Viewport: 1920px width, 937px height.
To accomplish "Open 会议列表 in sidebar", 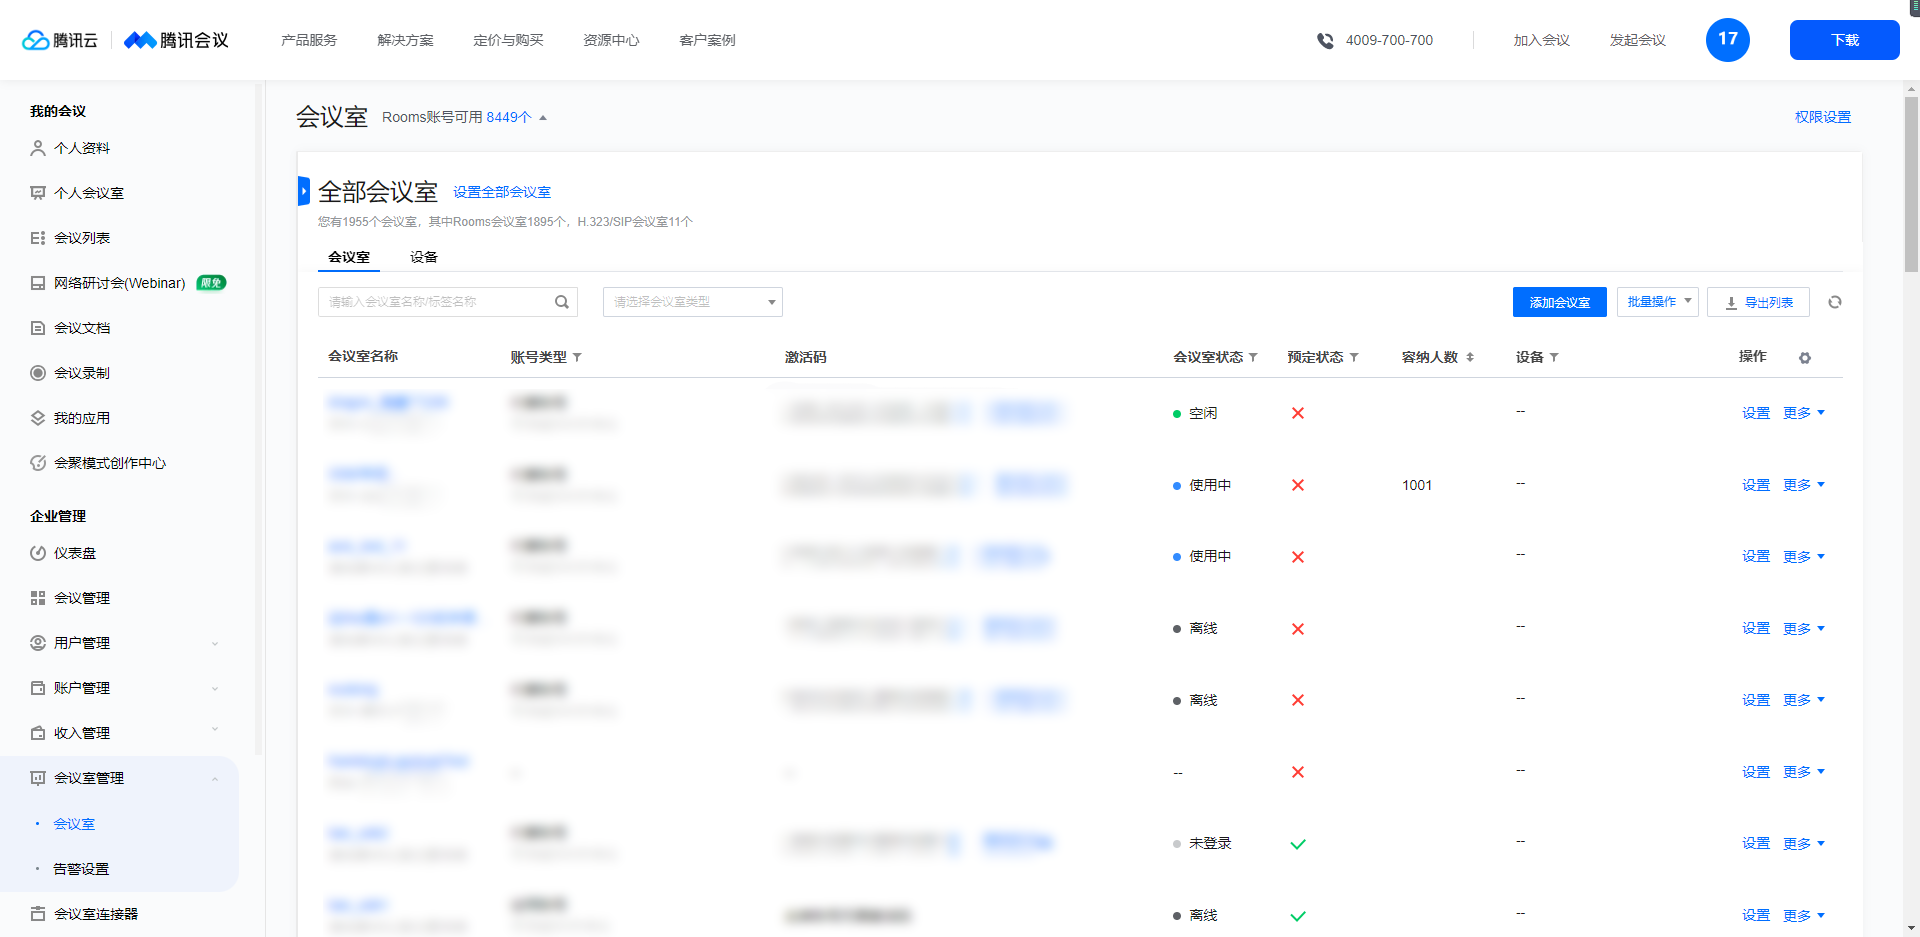I will [x=82, y=238].
